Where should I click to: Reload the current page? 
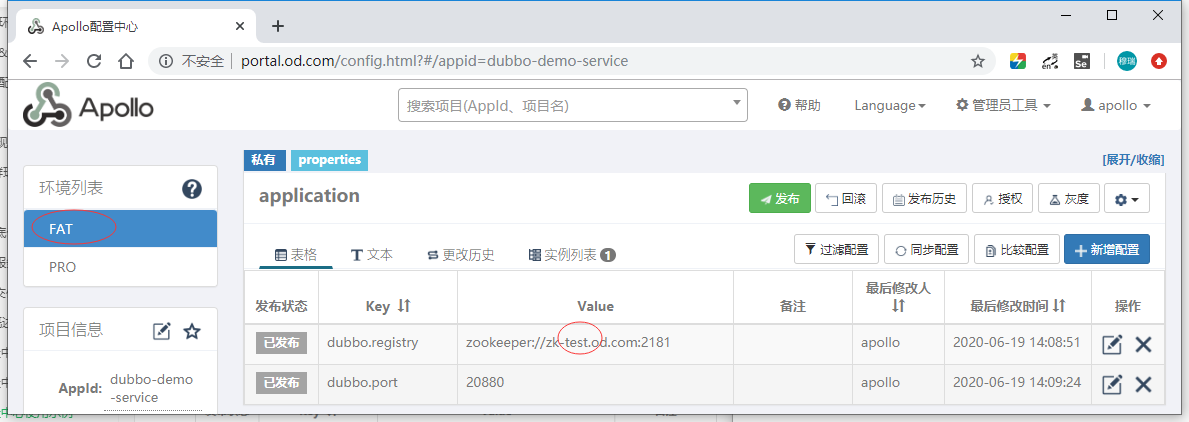94,61
